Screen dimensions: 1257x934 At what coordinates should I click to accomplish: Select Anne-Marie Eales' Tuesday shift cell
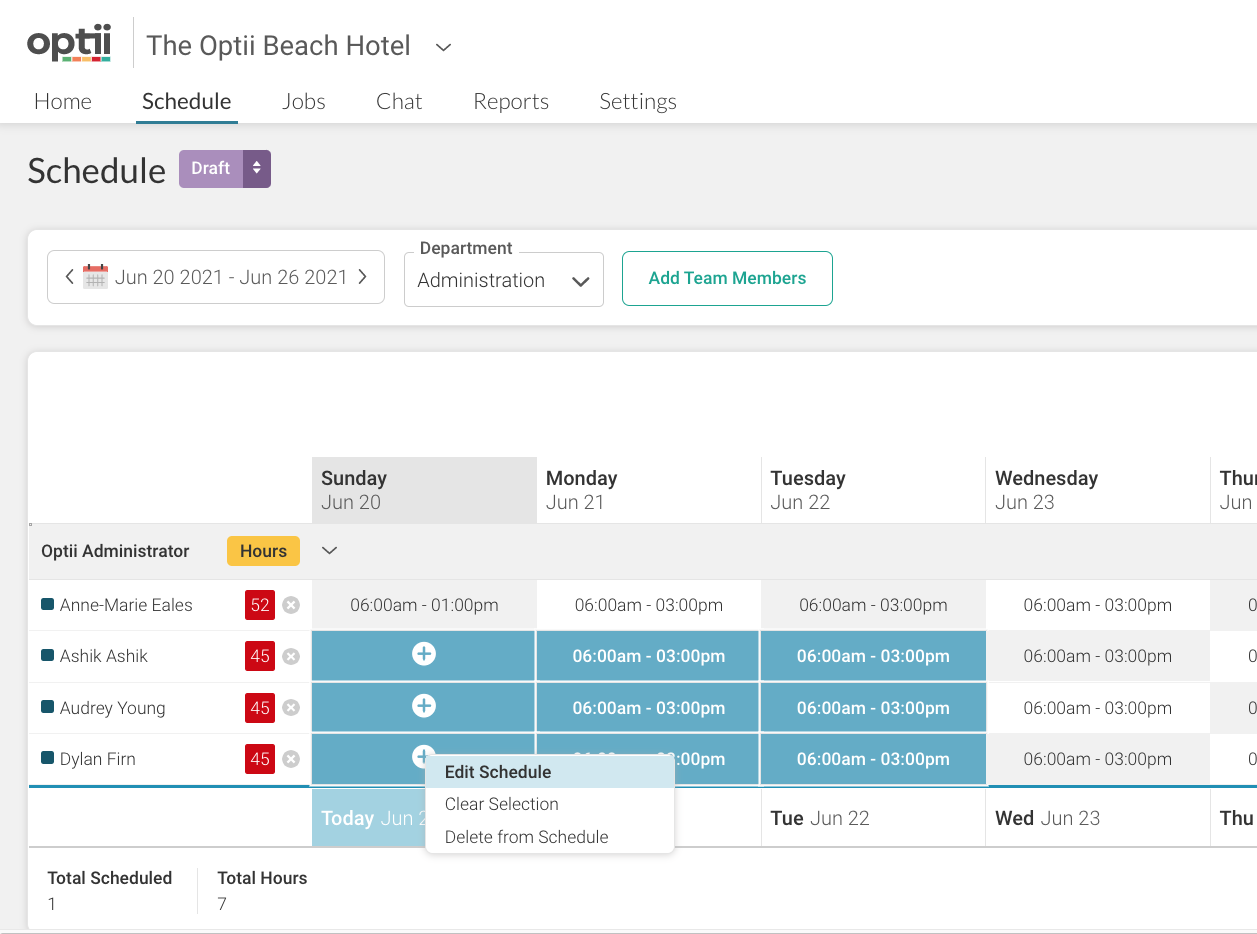click(873, 605)
